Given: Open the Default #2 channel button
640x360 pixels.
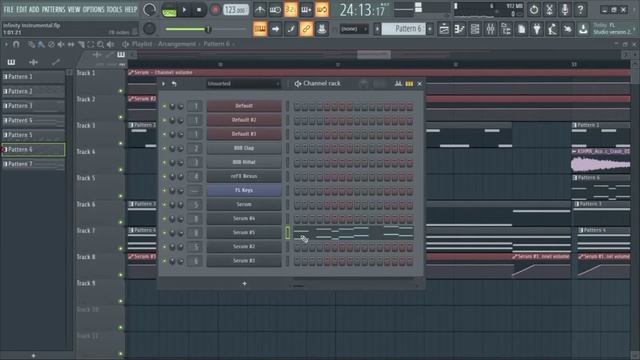Looking at the screenshot, I should 244,120.
